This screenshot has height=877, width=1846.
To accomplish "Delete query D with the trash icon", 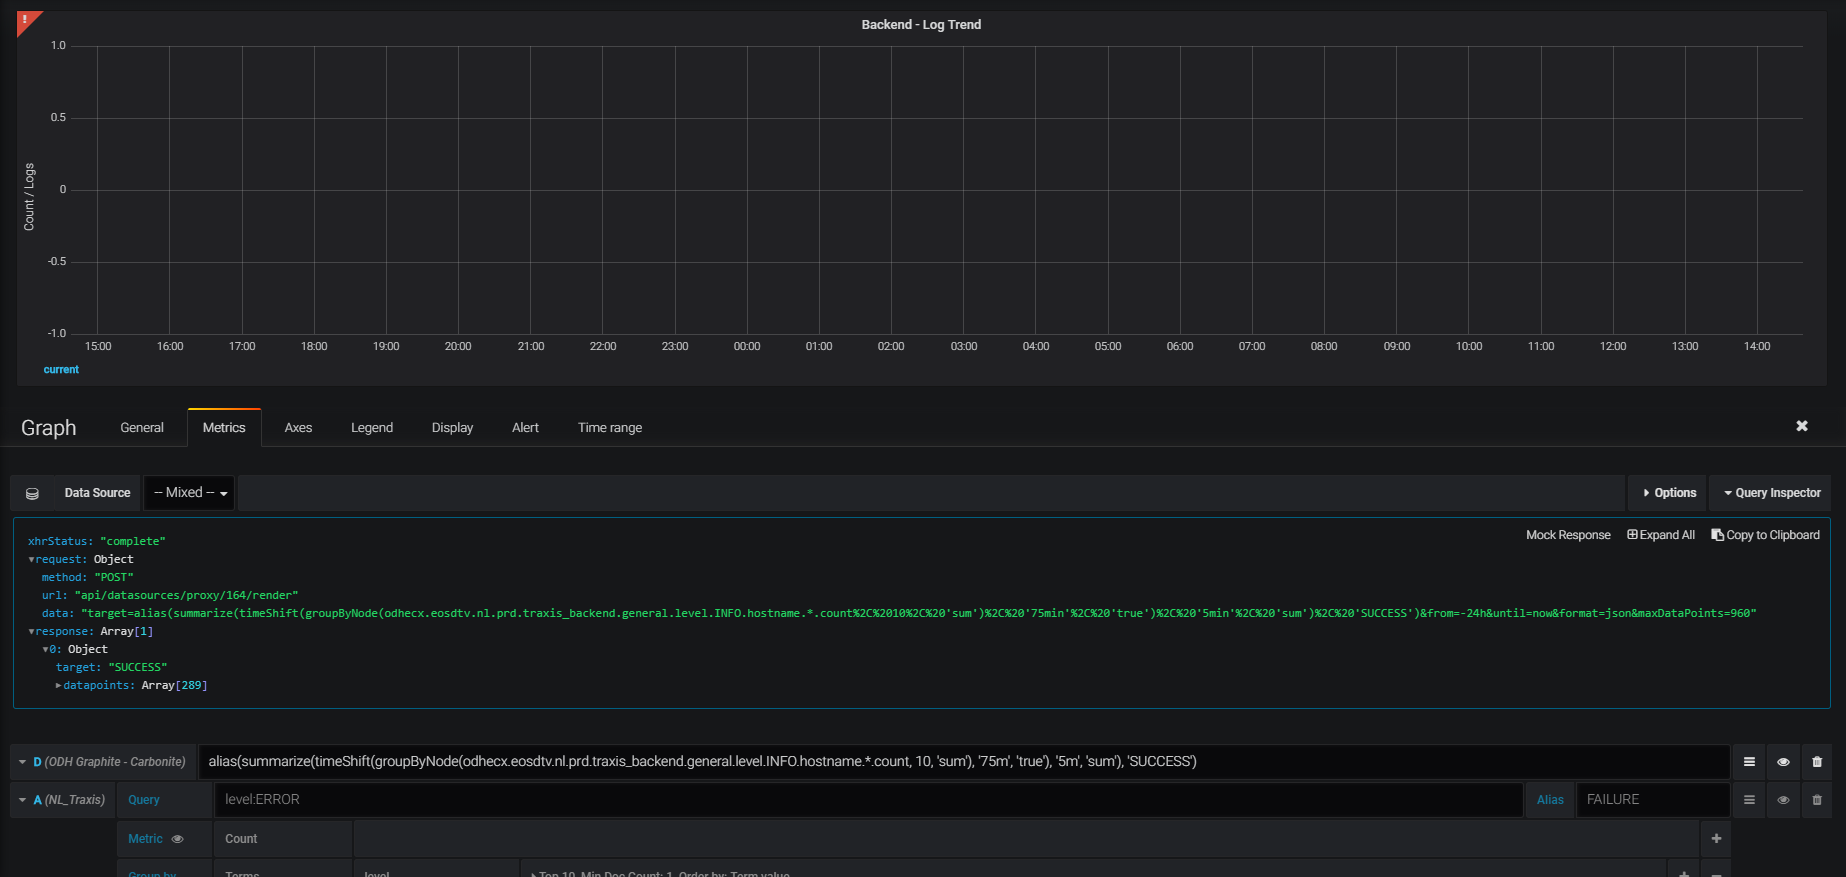I will [x=1817, y=762].
